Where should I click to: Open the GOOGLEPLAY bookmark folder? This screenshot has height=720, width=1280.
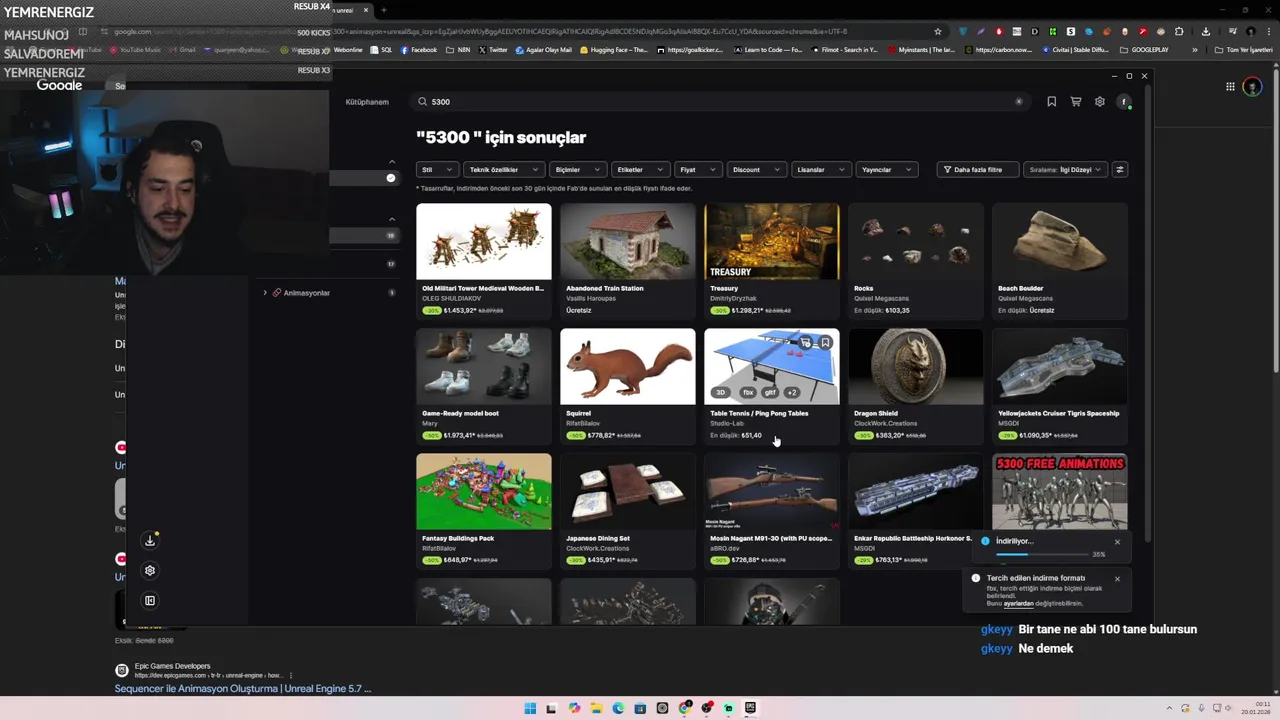[1144, 49]
